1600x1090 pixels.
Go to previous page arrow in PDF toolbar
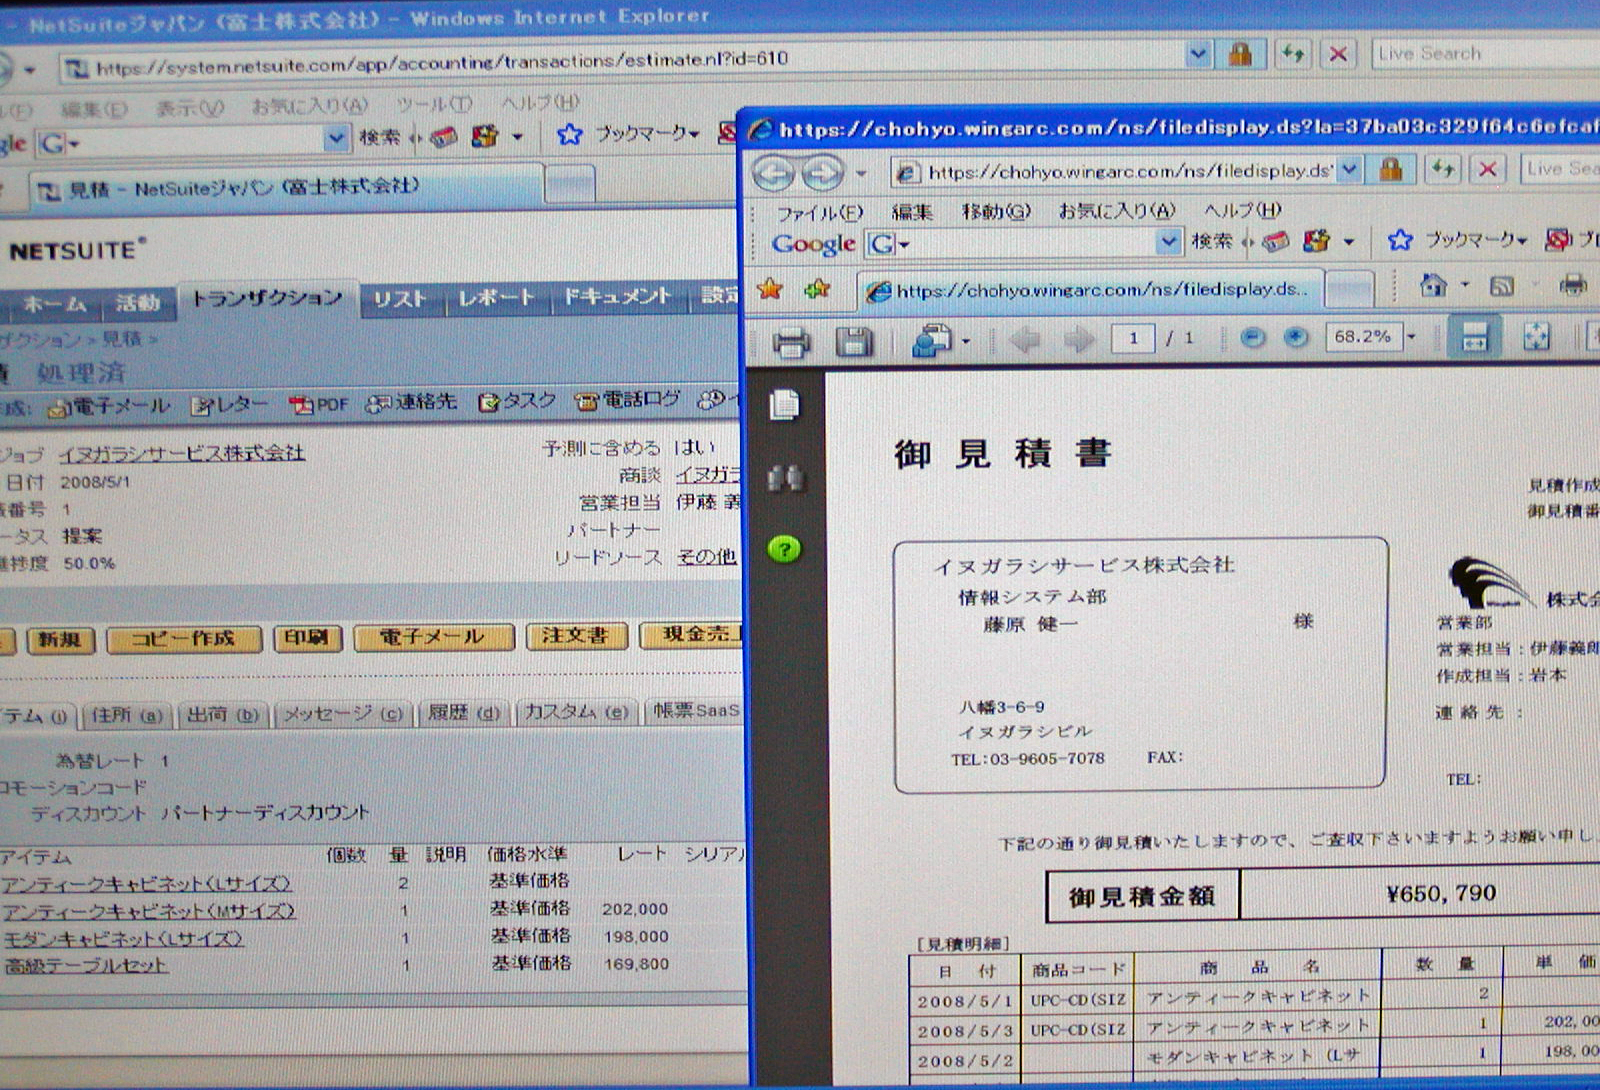(x=1026, y=340)
